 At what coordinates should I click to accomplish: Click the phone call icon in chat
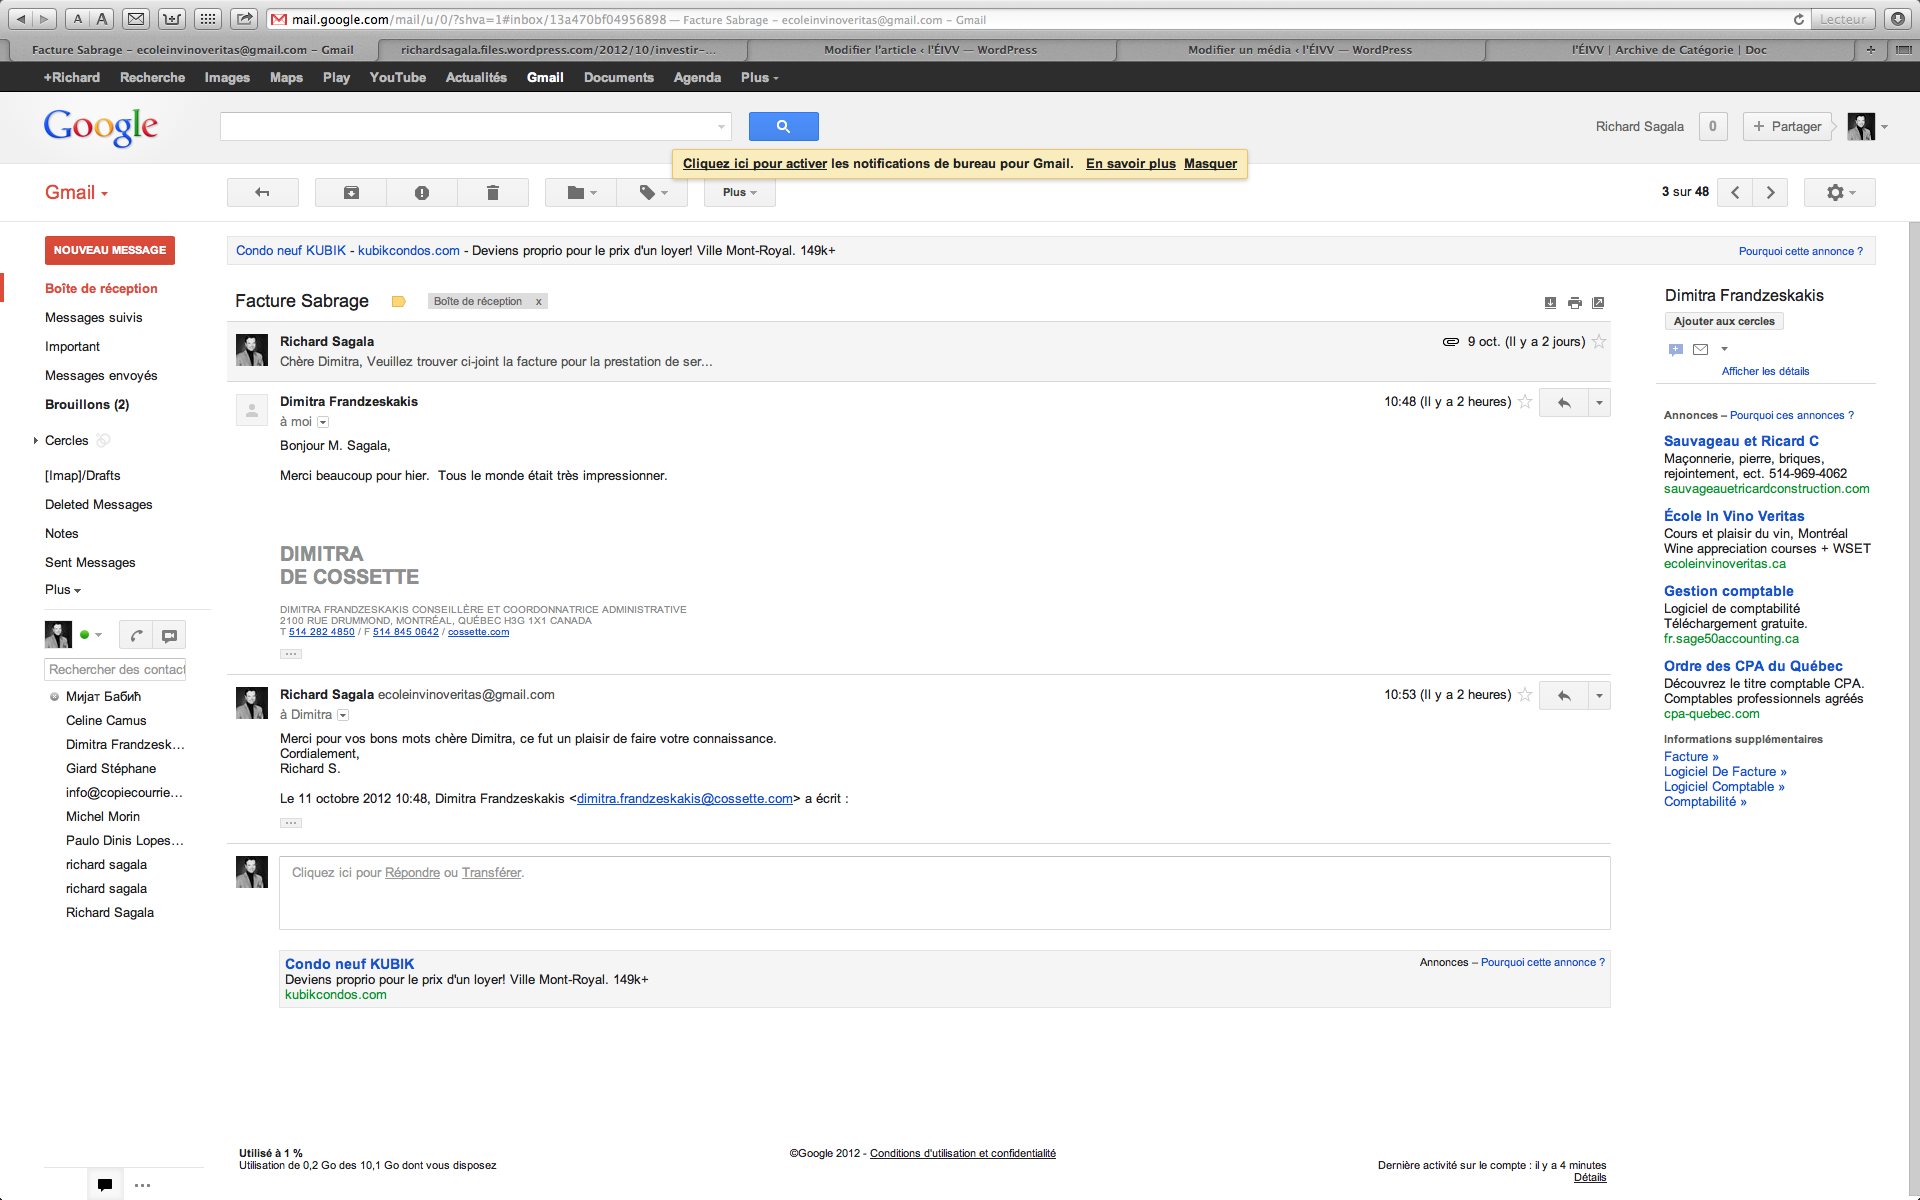(x=136, y=635)
